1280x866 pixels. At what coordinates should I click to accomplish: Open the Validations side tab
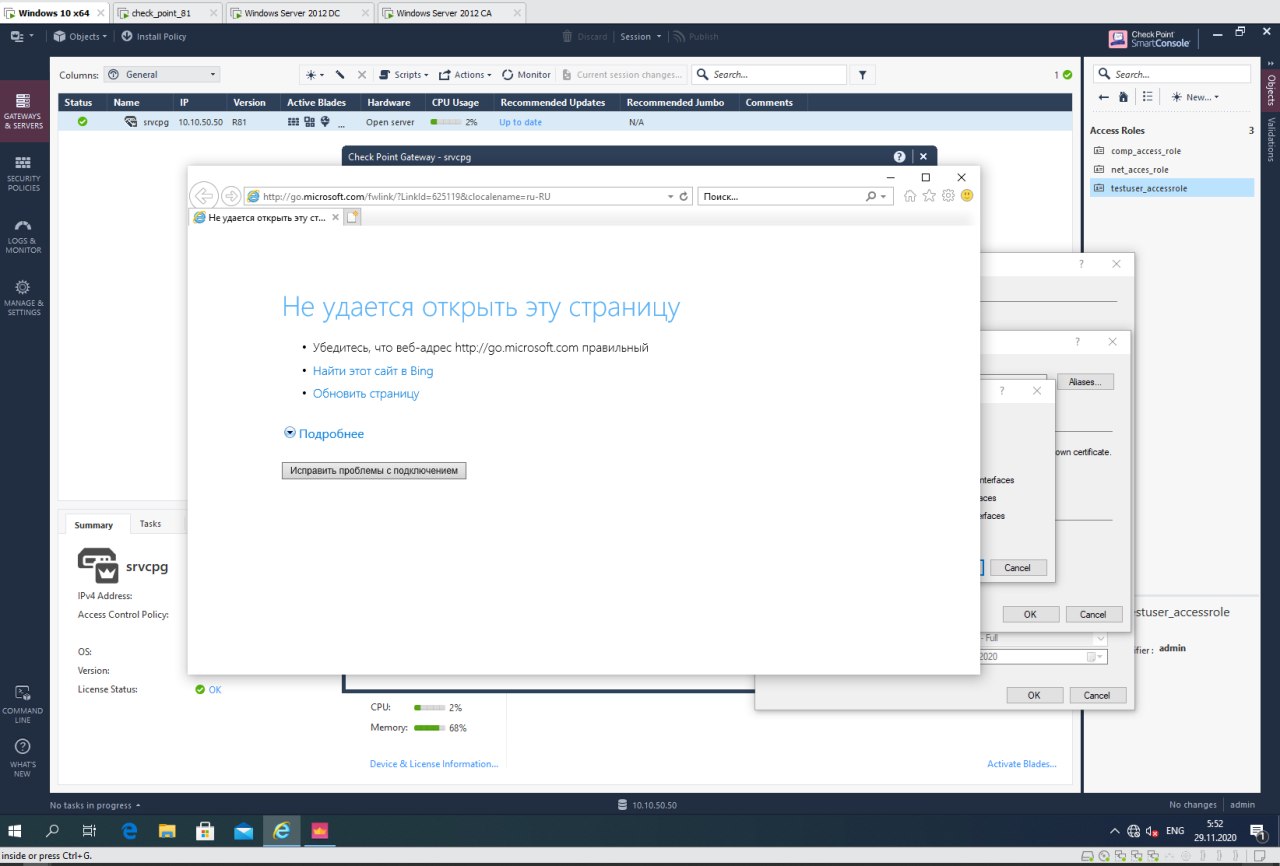[x=1272, y=138]
